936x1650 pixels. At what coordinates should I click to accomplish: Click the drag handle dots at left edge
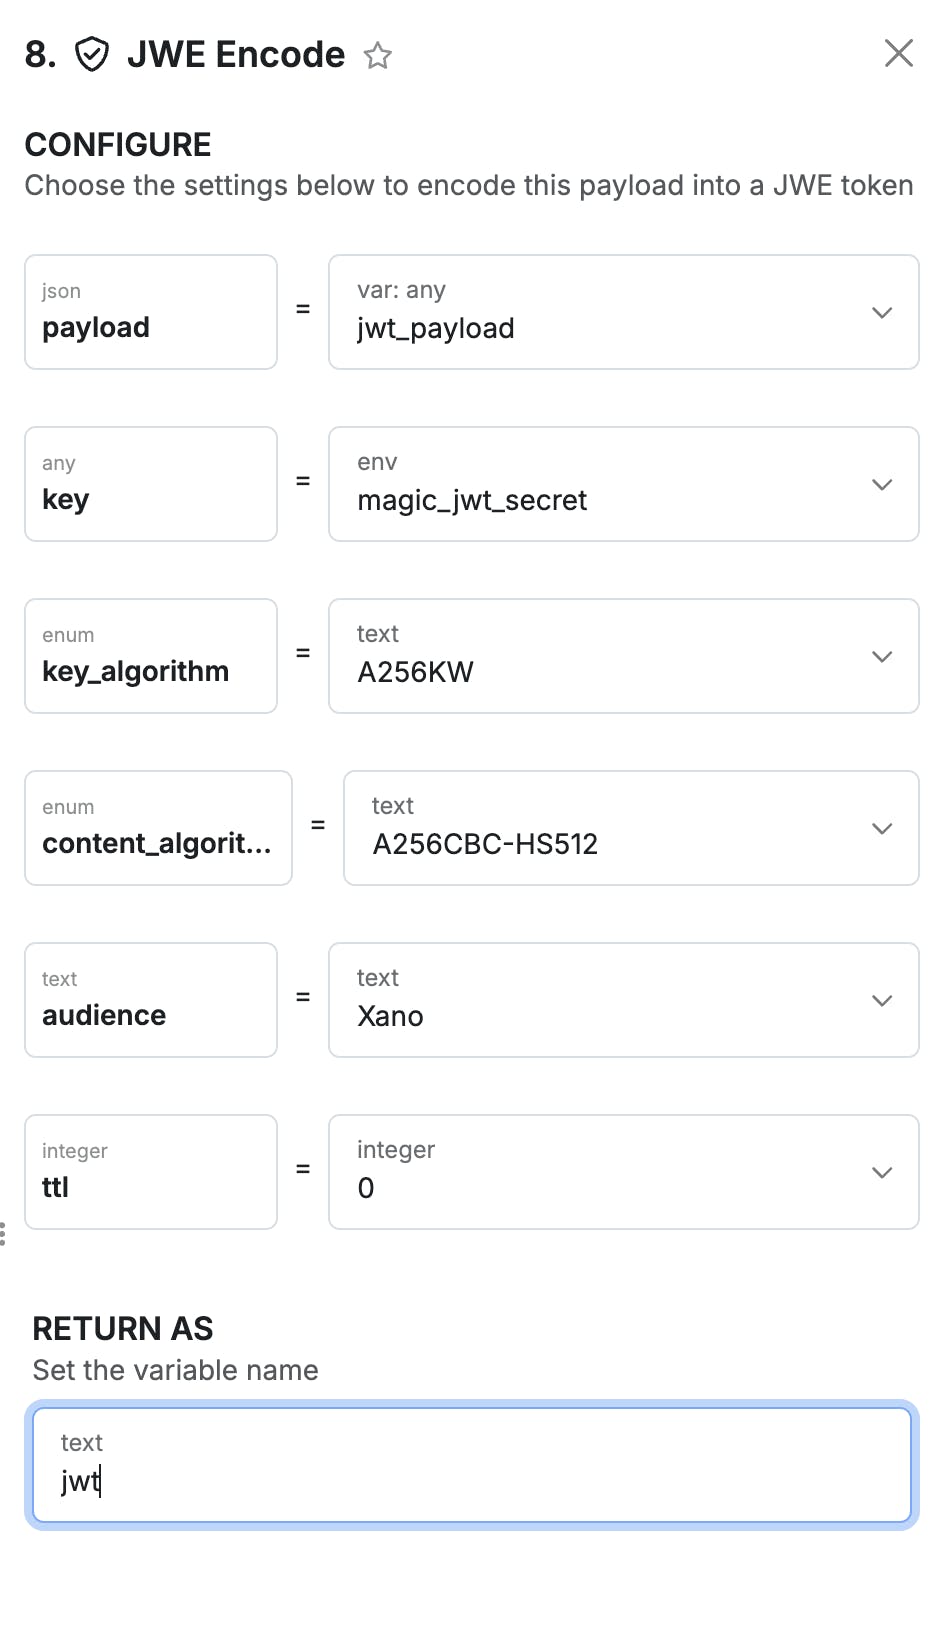[x=3, y=1234]
